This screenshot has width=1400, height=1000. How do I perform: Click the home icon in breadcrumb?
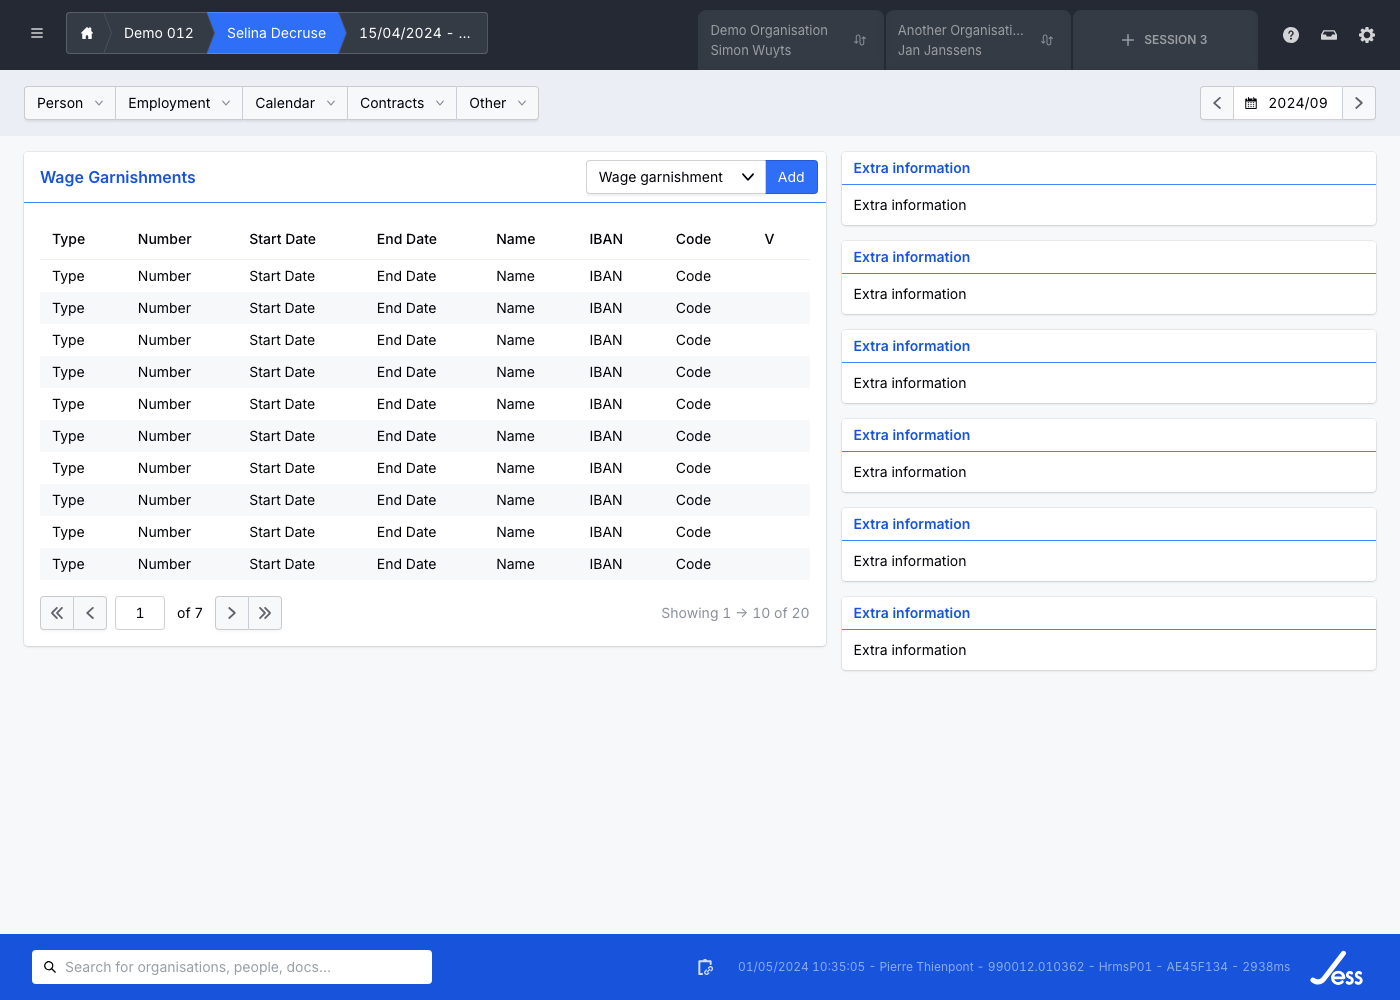click(87, 33)
